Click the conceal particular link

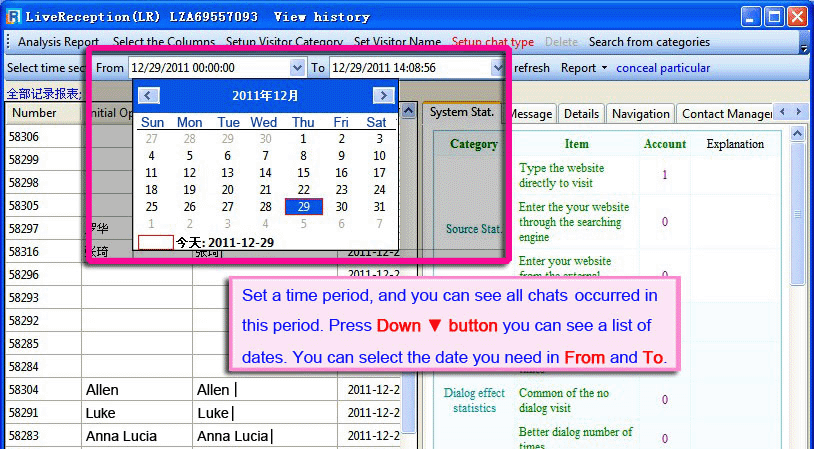point(663,68)
